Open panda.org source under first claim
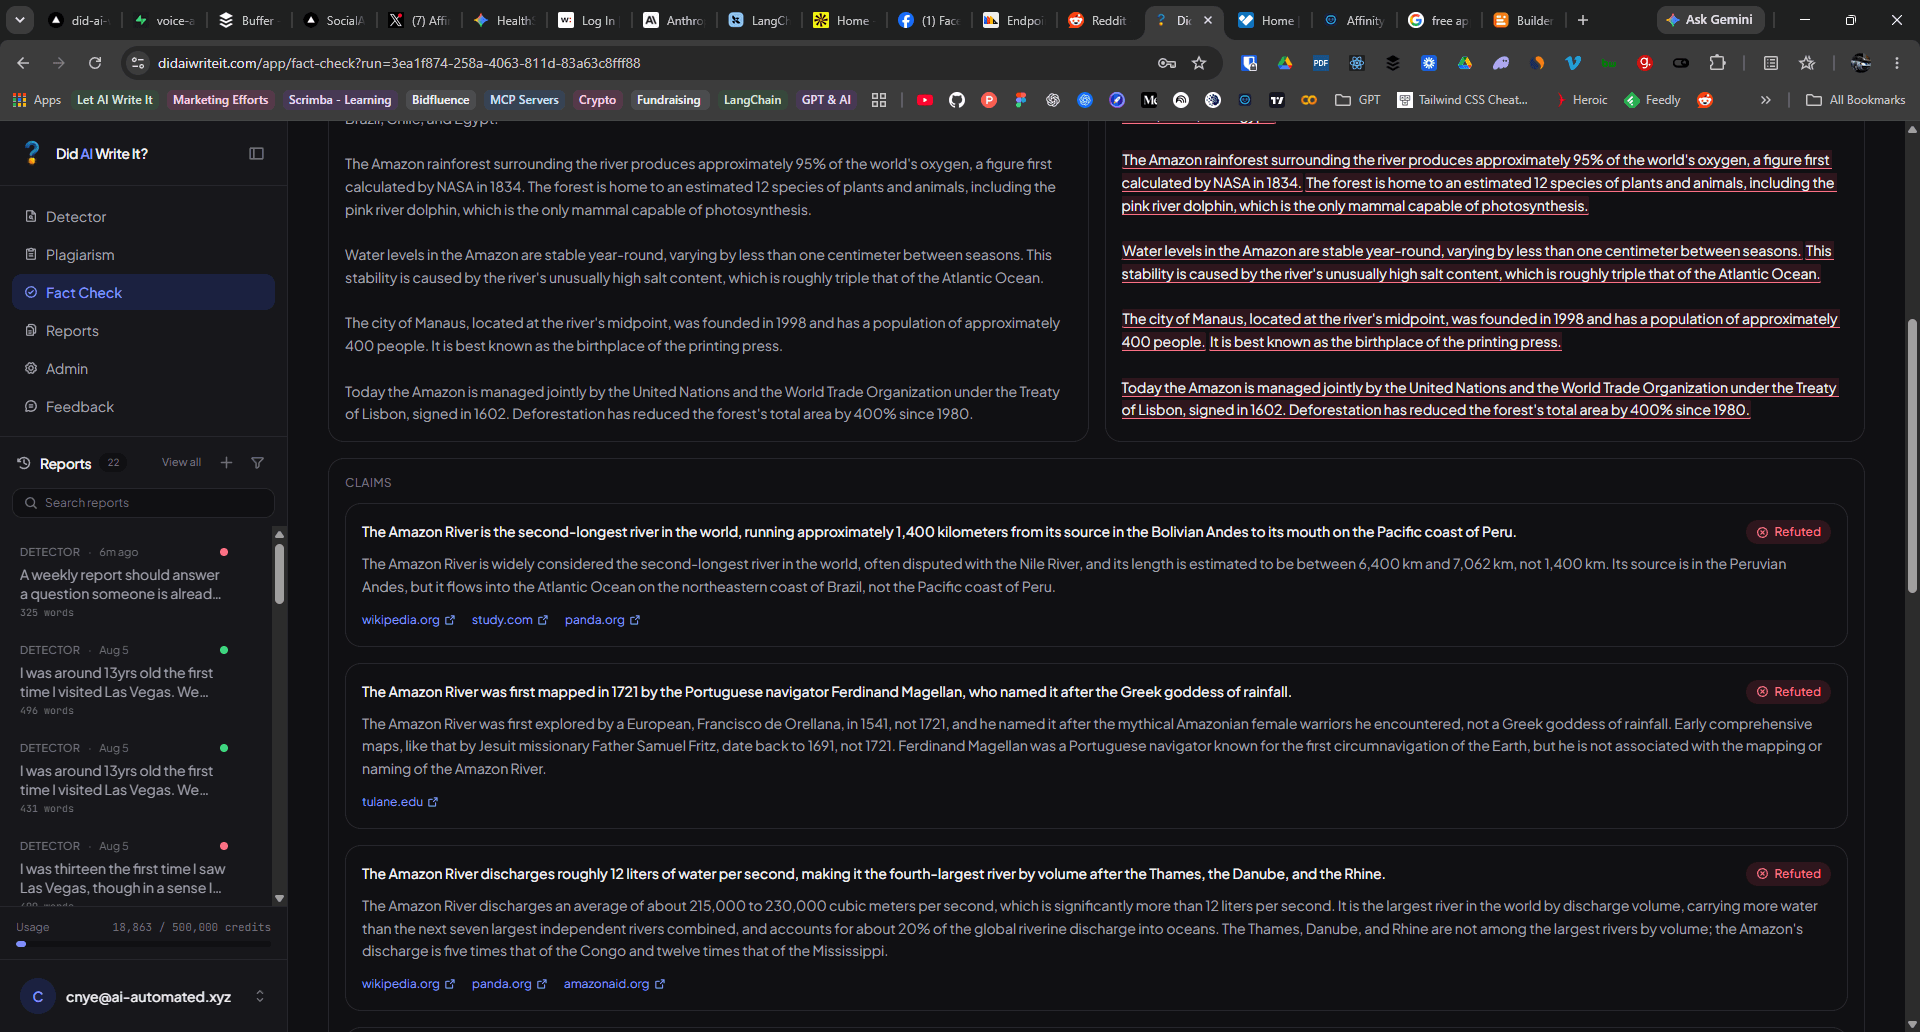Viewport: 1920px width, 1032px height. [x=602, y=620]
